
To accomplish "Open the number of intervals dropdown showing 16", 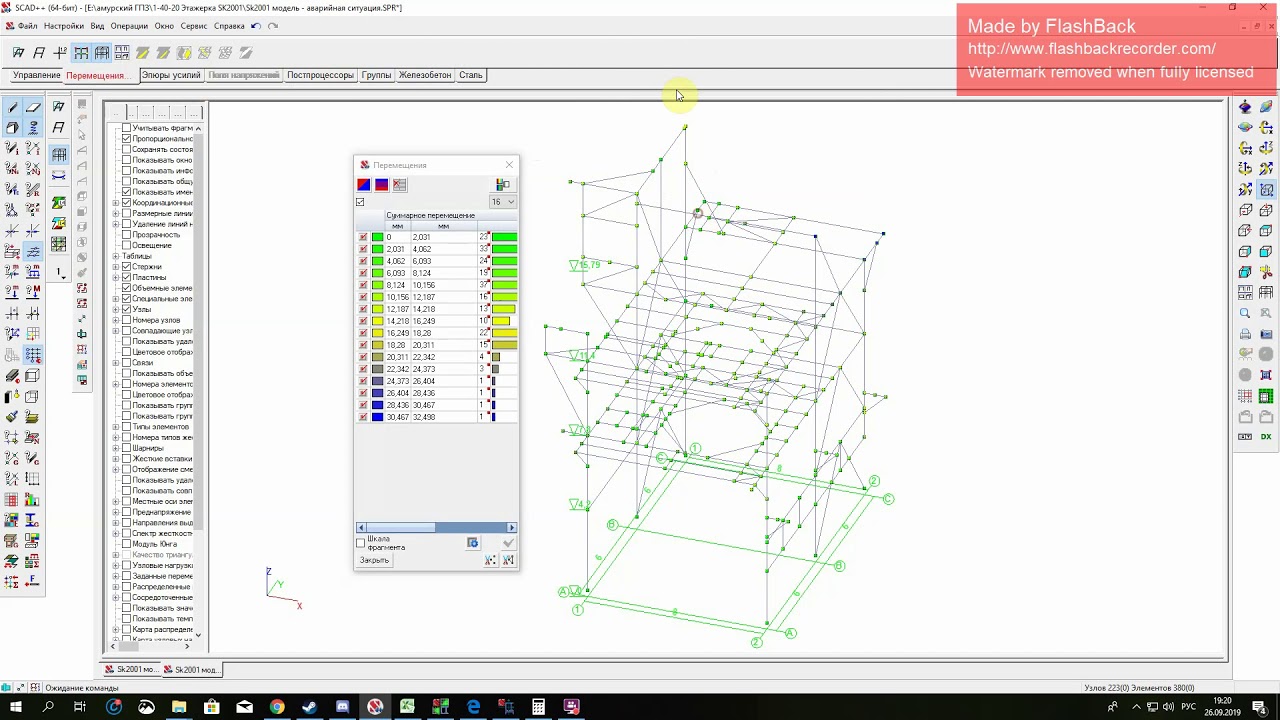I will 502,202.
